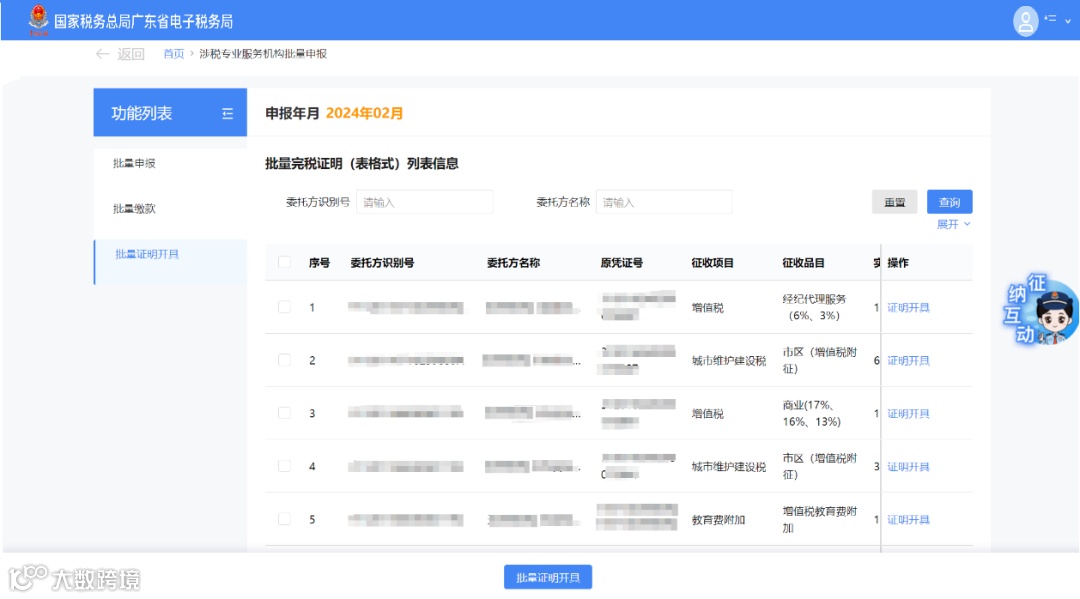Image resolution: width=1080 pixels, height=599 pixels.
Task: Open 证明开具 link on row 2
Action: (x=907, y=360)
